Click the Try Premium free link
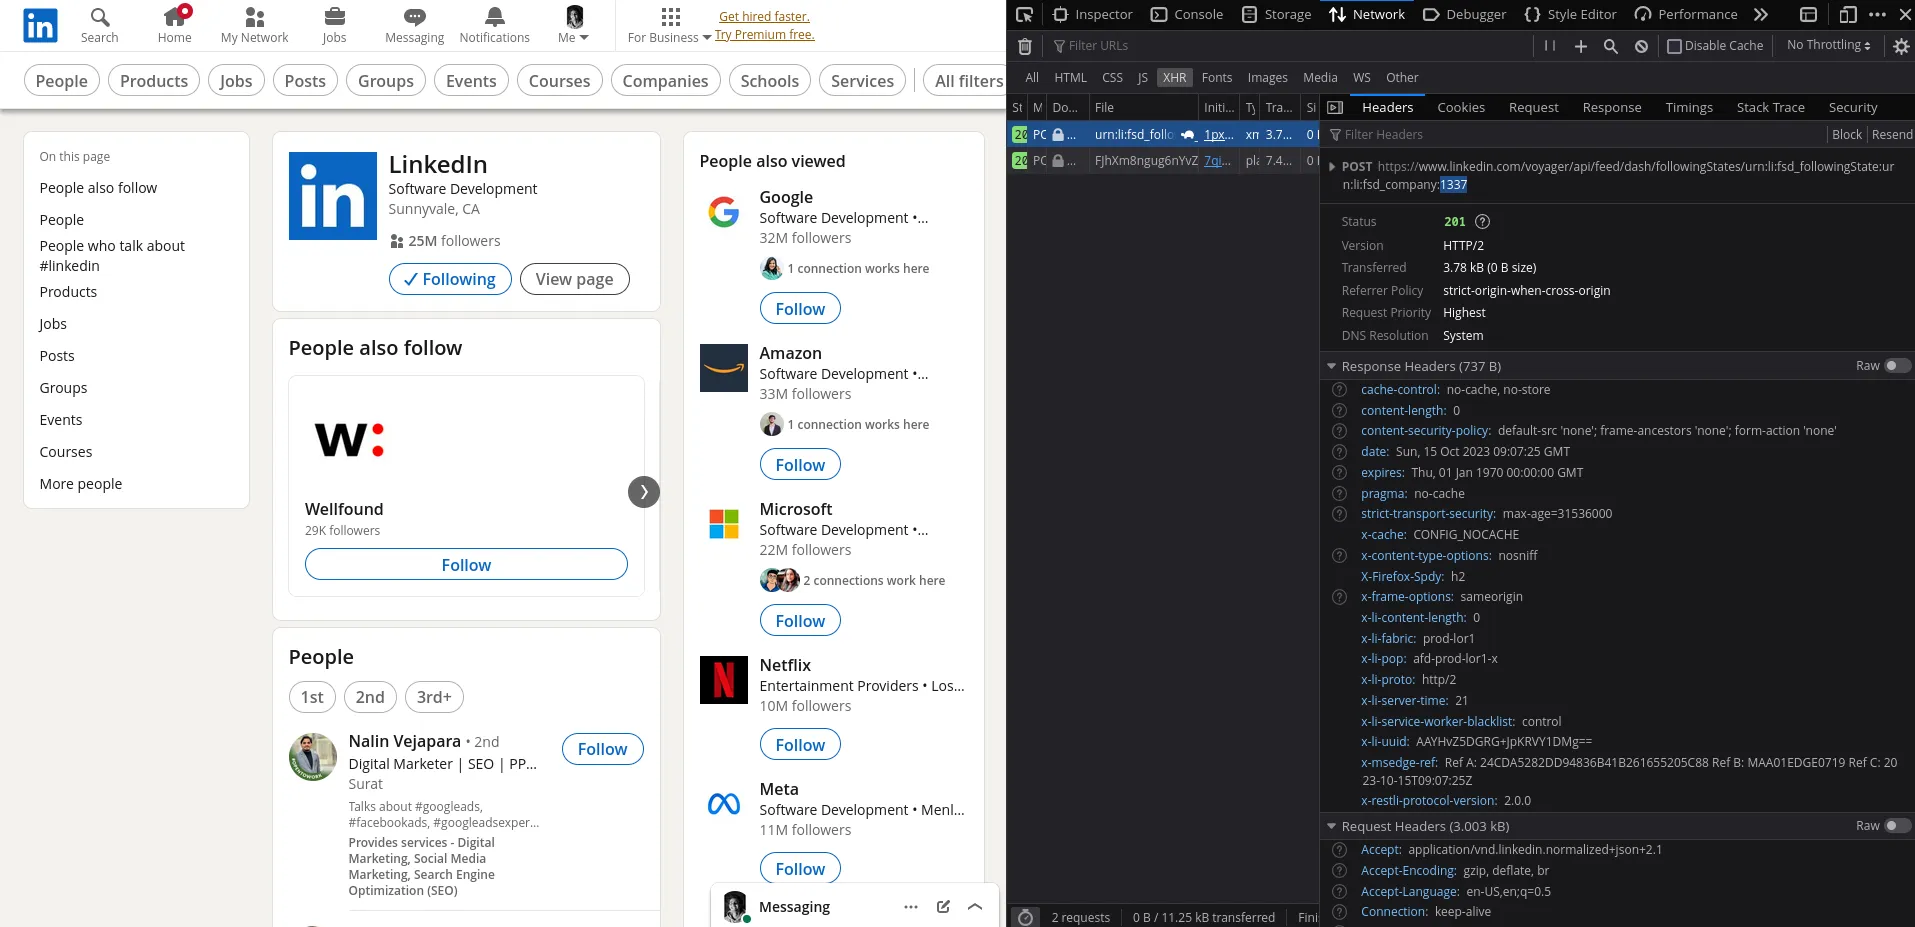The image size is (1915, 927). [x=765, y=34]
